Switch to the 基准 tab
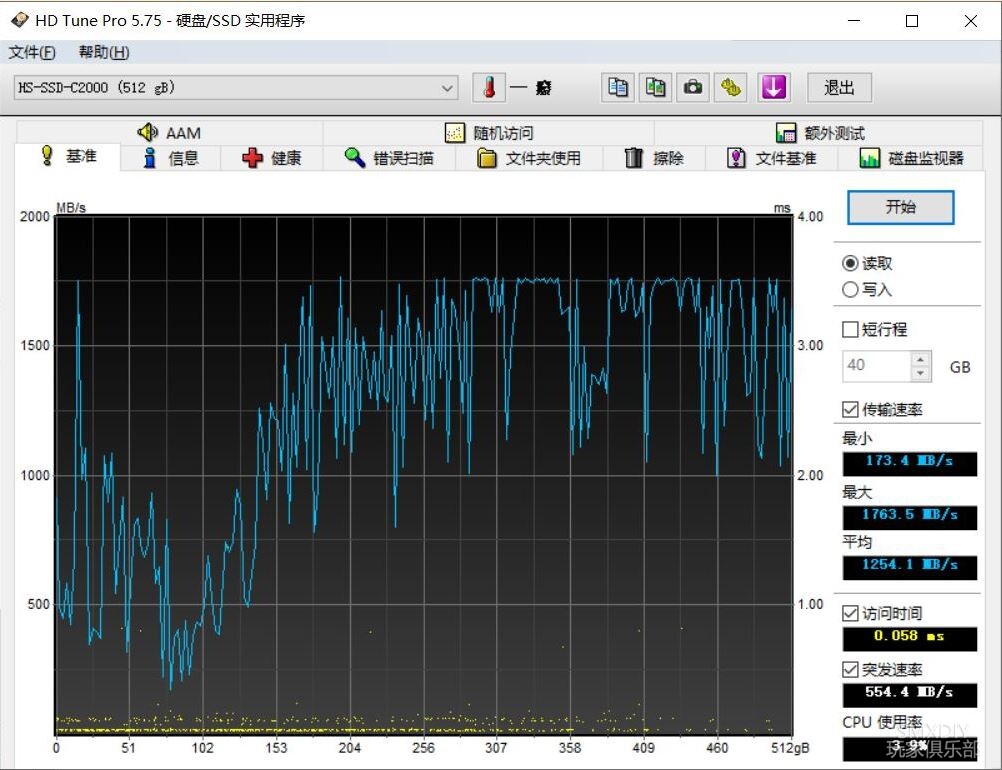 (68, 156)
